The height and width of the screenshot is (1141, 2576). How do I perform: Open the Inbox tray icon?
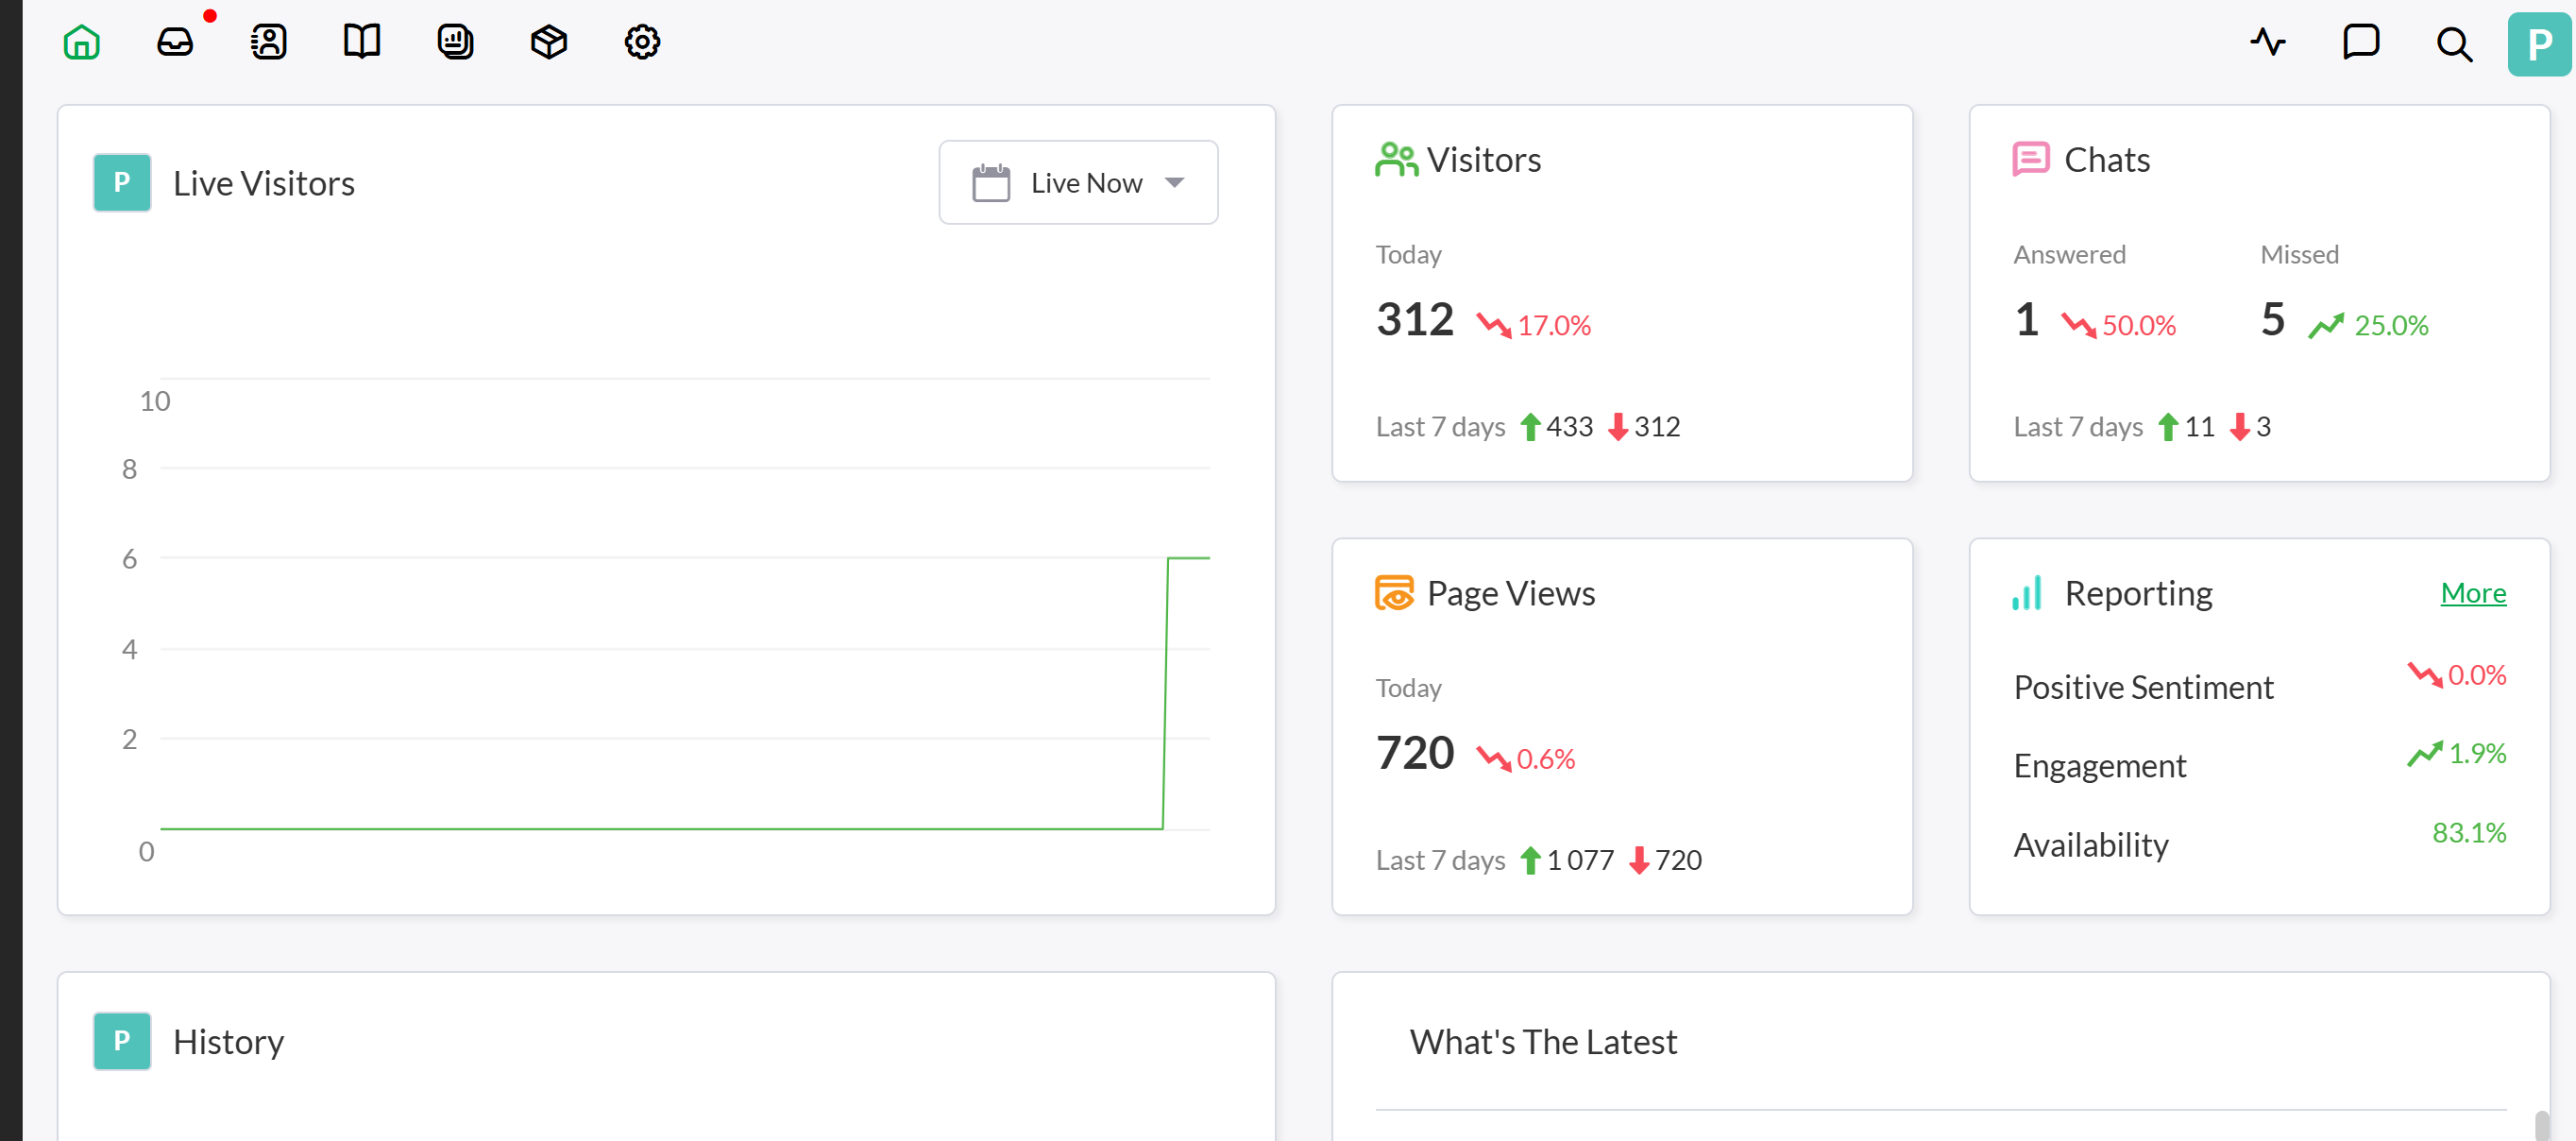(x=175, y=42)
